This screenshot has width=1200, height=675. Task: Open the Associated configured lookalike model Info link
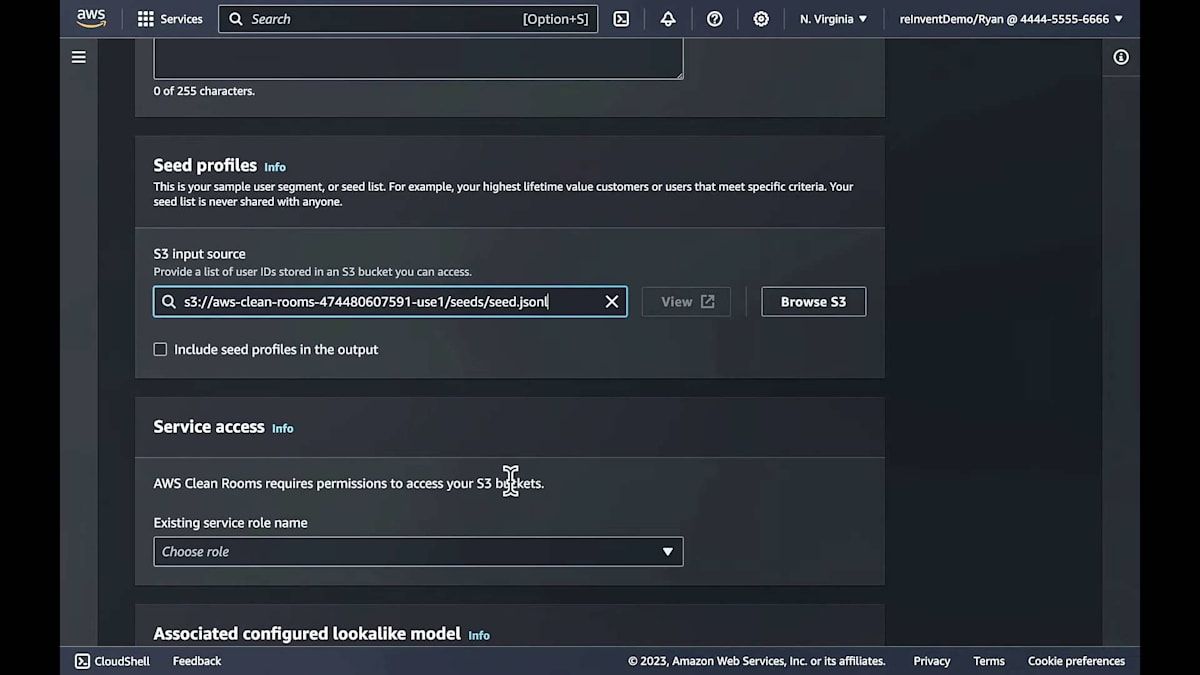pyautogui.click(x=479, y=635)
